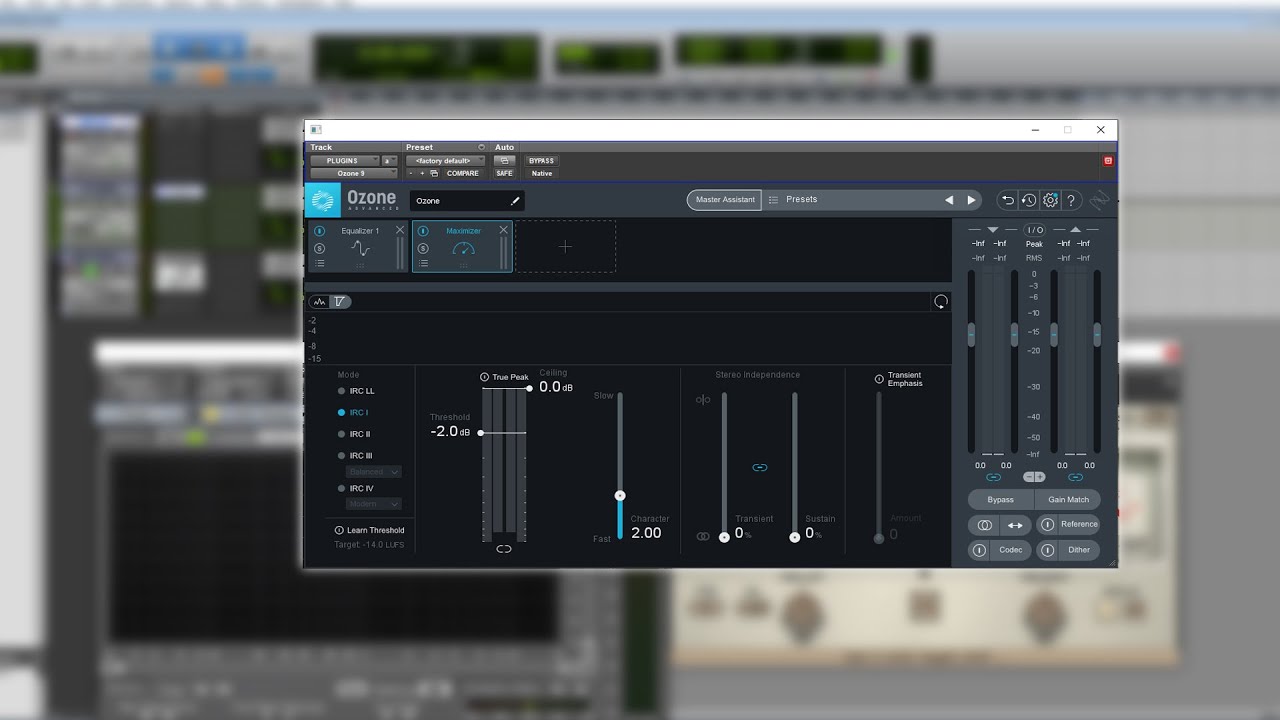Click the Ozone Bypass button

point(1000,499)
